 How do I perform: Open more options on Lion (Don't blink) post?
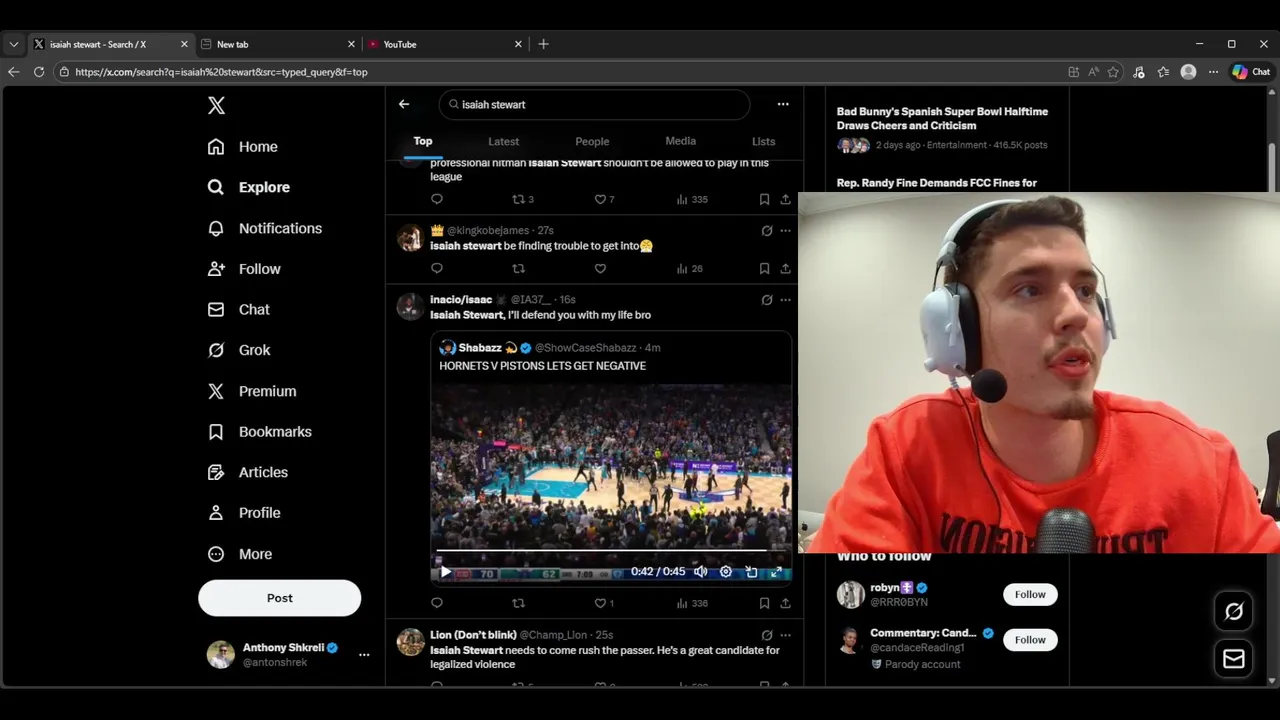point(785,635)
